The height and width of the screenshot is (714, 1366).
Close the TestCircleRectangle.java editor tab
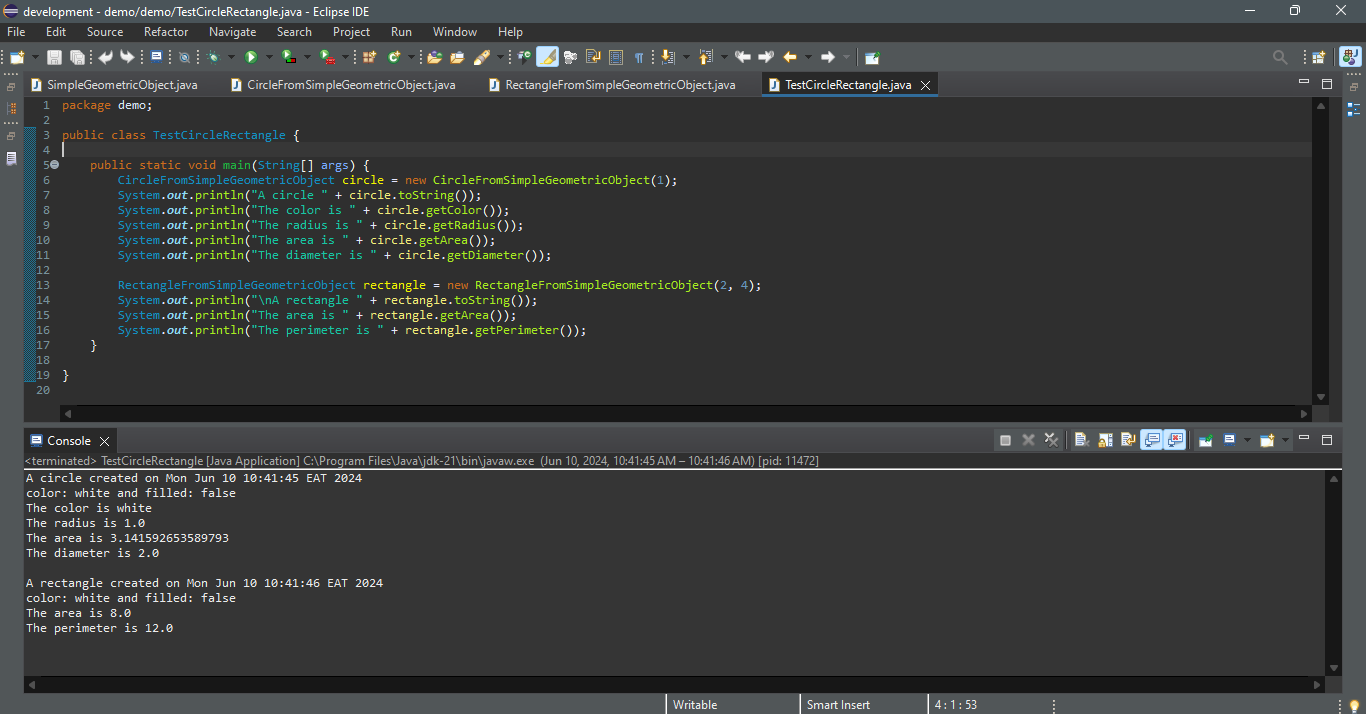tap(925, 85)
